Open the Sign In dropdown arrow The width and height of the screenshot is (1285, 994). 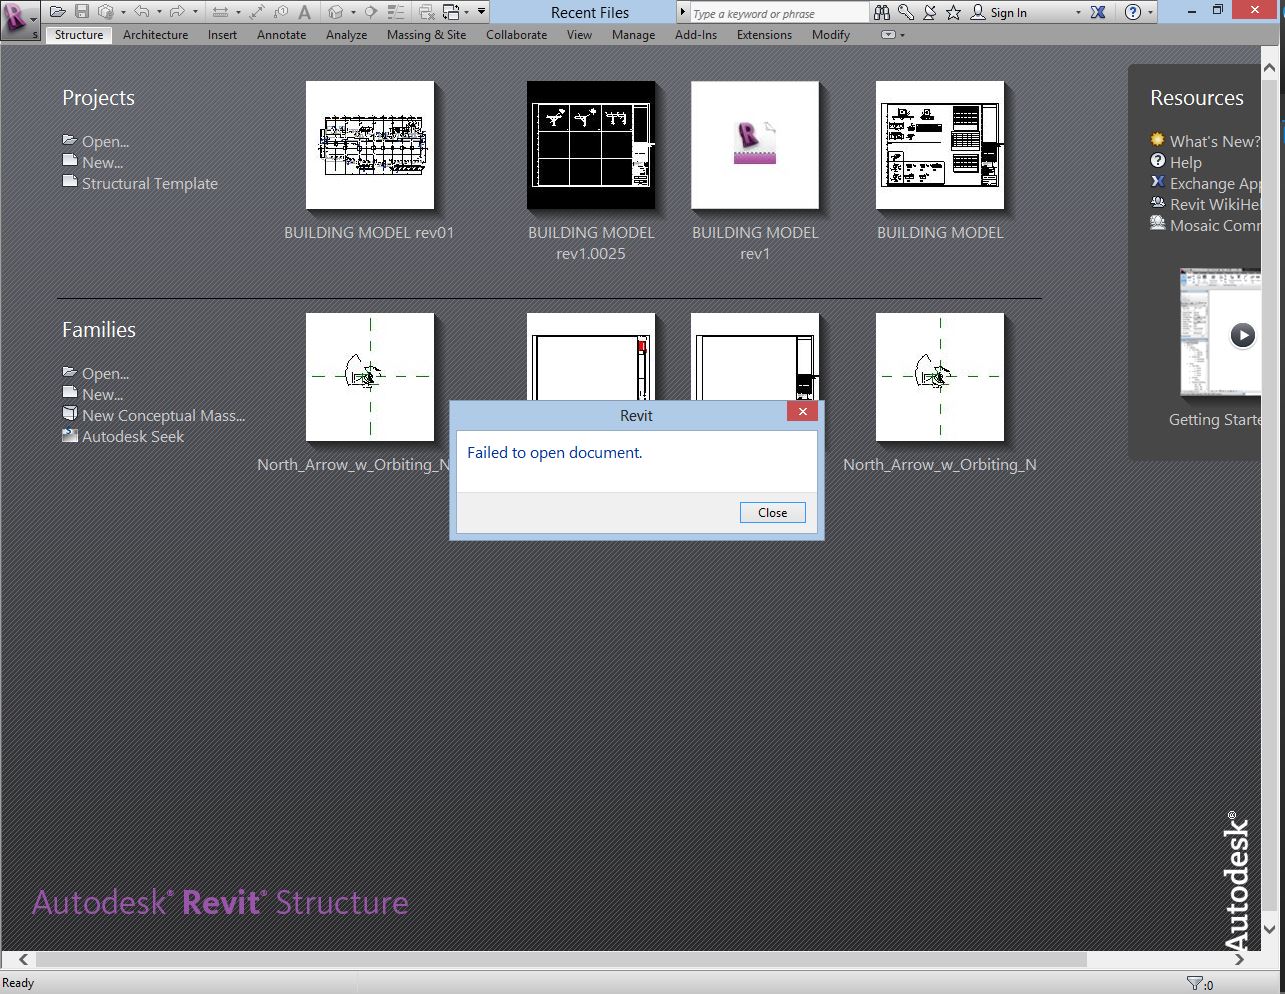tap(1078, 13)
